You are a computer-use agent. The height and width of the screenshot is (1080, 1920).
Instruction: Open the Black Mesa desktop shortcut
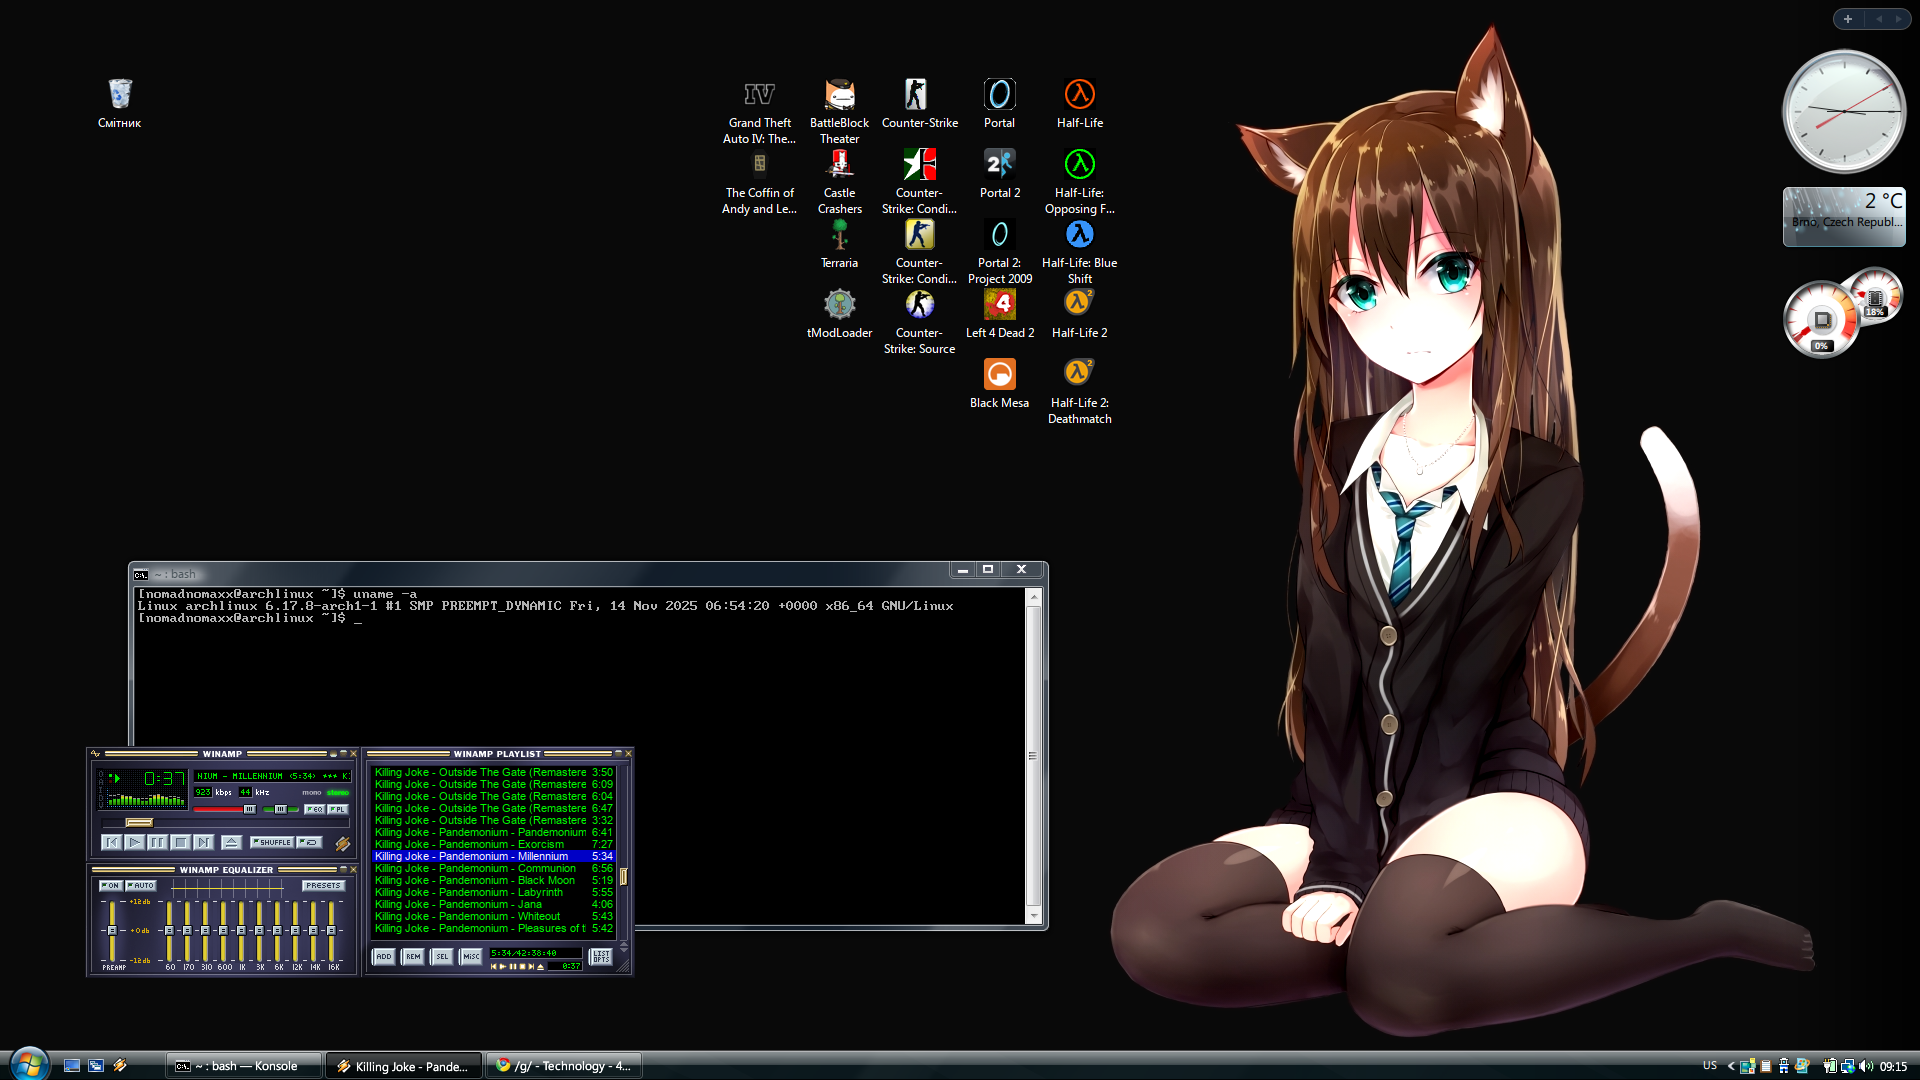coord(999,375)
